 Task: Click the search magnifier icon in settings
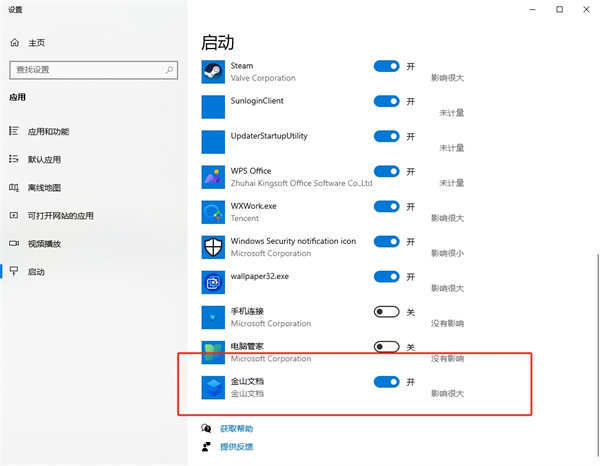pyautogui.click(x=169, y=69)
